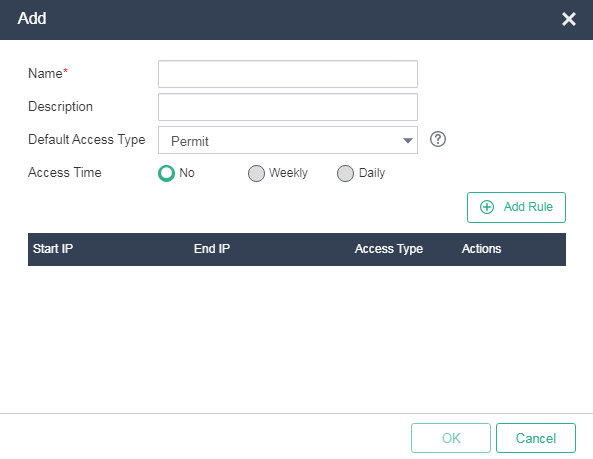This screenshot has height=459, width=593.
Task: Expand the Permit dropdown arrow
Action: 407,141
